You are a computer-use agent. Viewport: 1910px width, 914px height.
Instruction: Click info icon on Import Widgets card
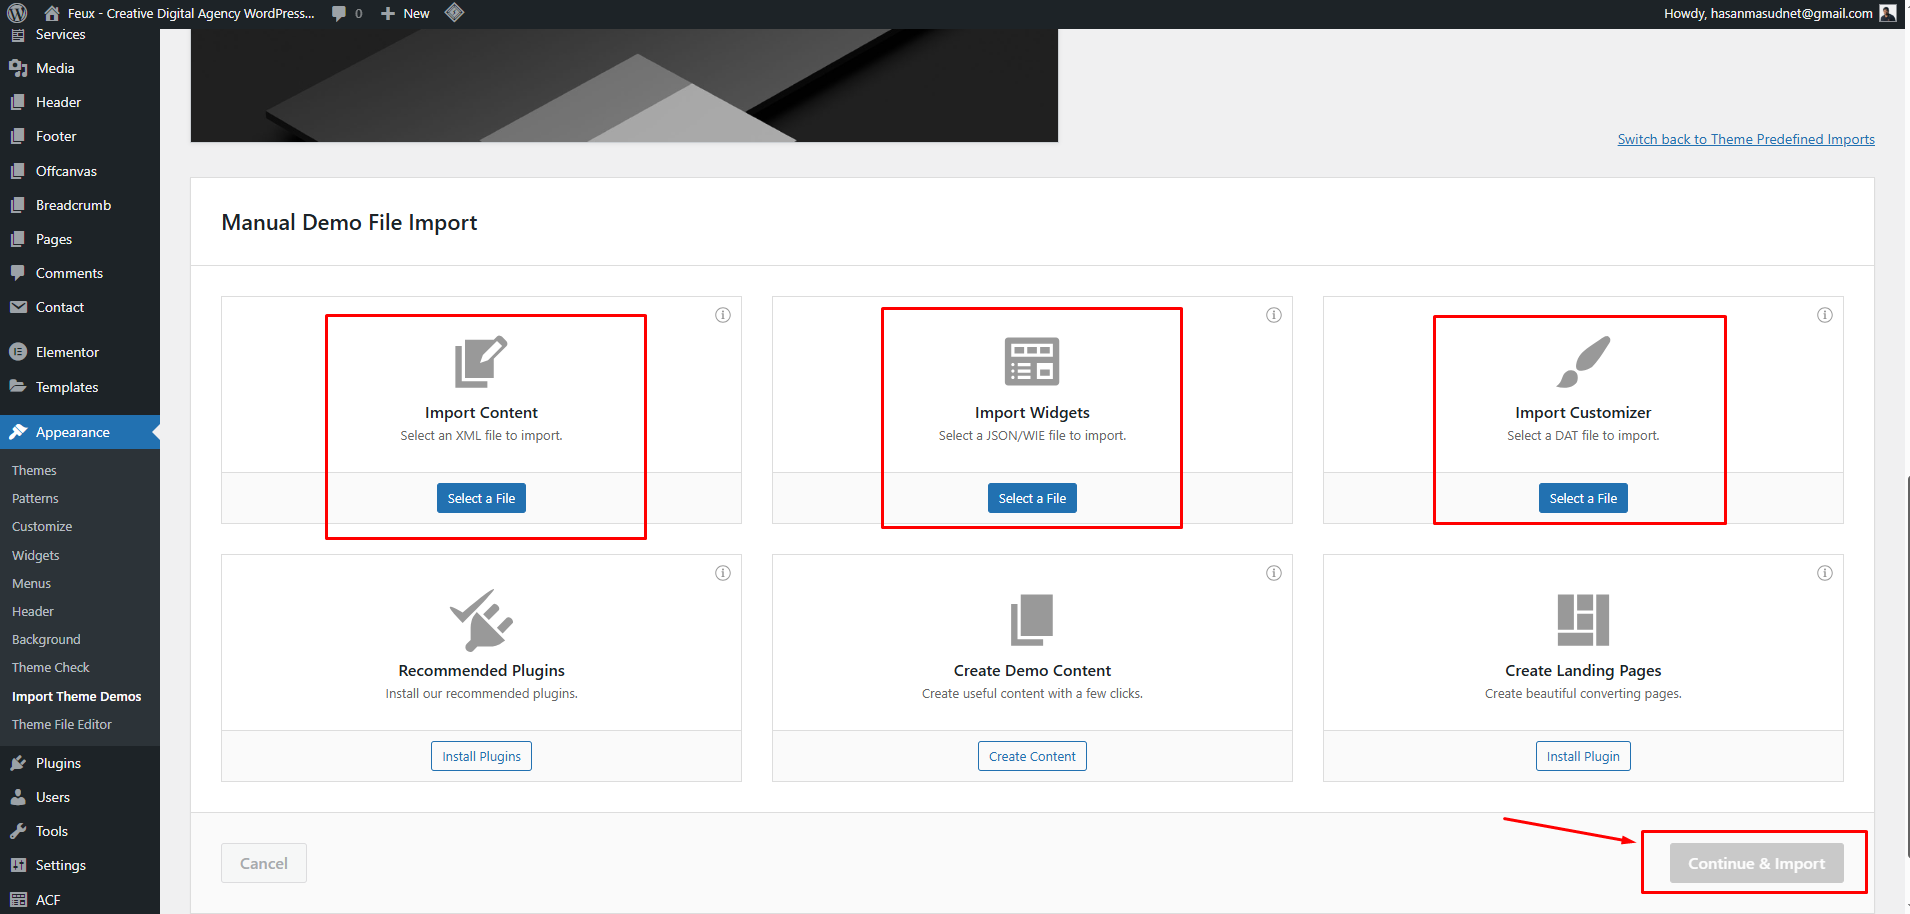(1274, 315)
